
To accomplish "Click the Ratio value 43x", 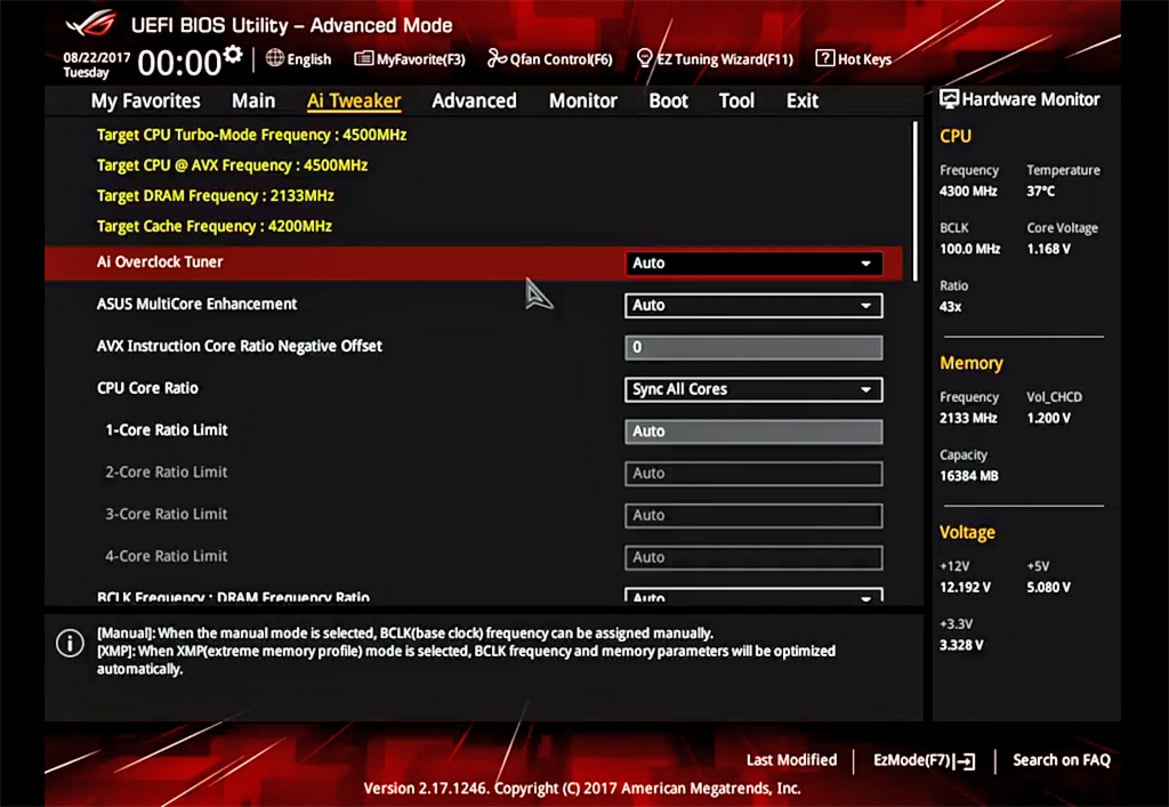I will point(951,307).
